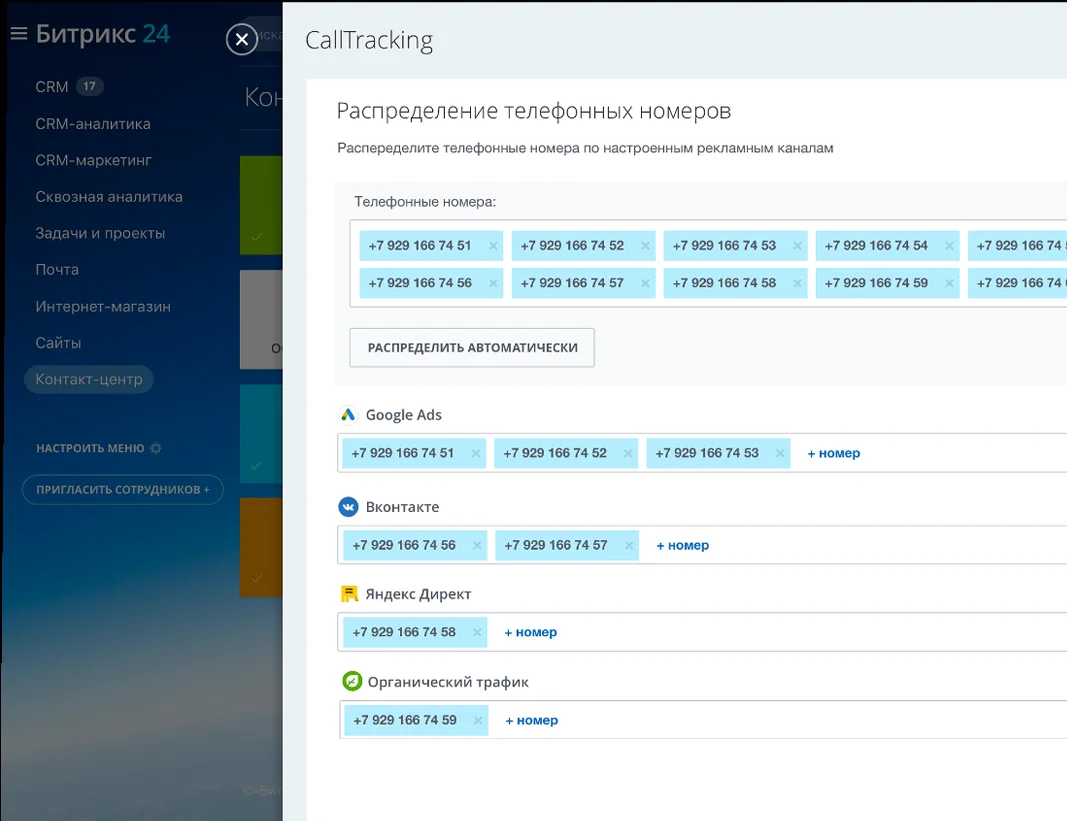Click Распределить автоматически button
The height and width of the screenshot is (821, 1067).
coord(472,348)
